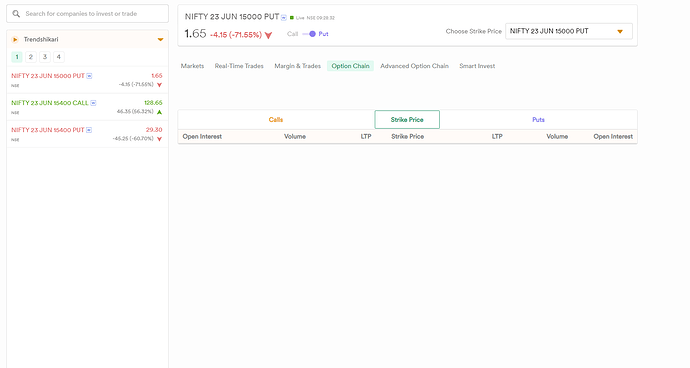Click the red down arrow next to -71.55%
The image size is (690, 368).
click(x=268, y=35)
